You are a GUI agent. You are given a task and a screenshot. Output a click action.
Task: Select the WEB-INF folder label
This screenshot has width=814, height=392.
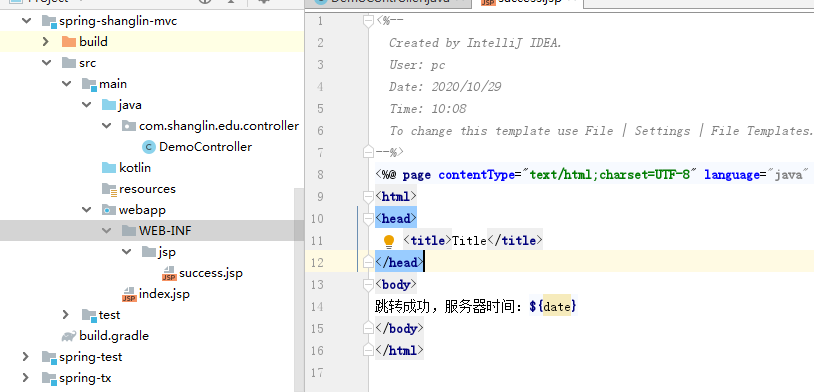pos(165,231)
